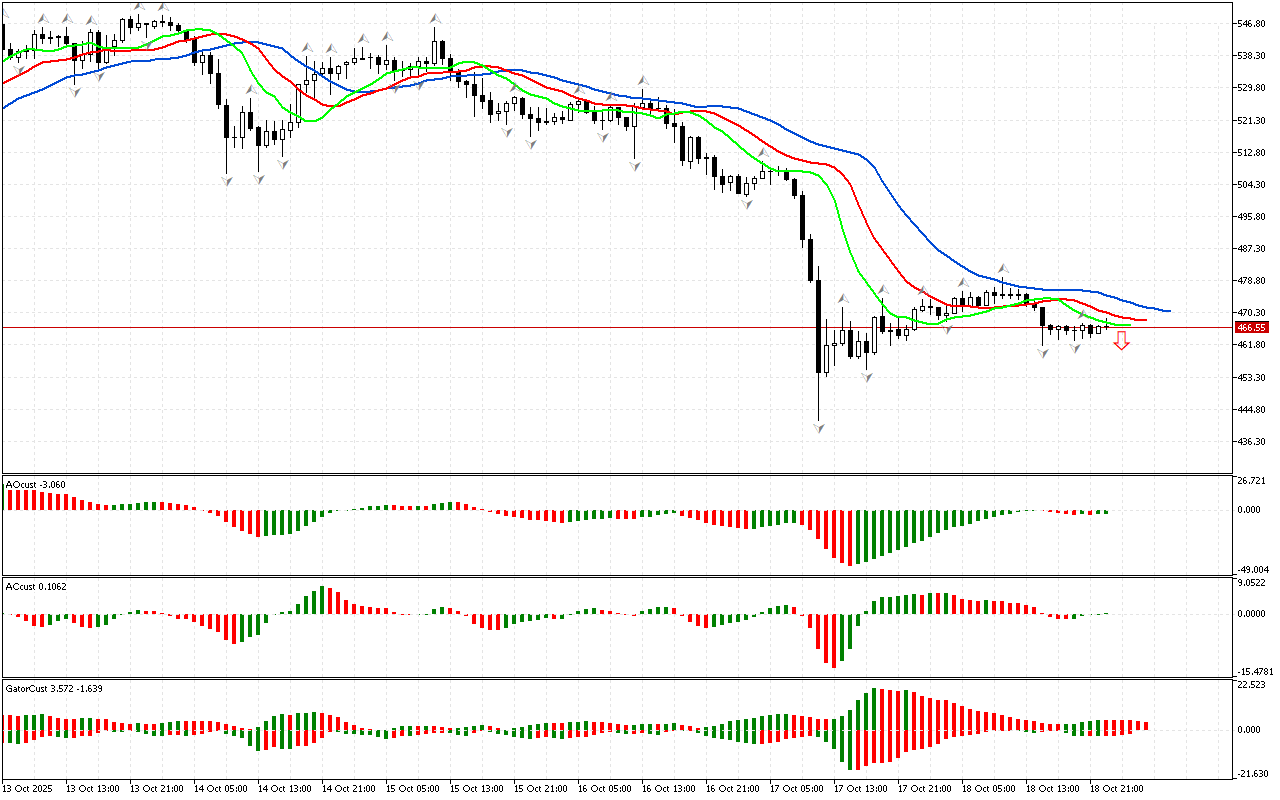Click the tallest red bar in AOcust histogram
1280x800 pixels.
pos(851,538)
